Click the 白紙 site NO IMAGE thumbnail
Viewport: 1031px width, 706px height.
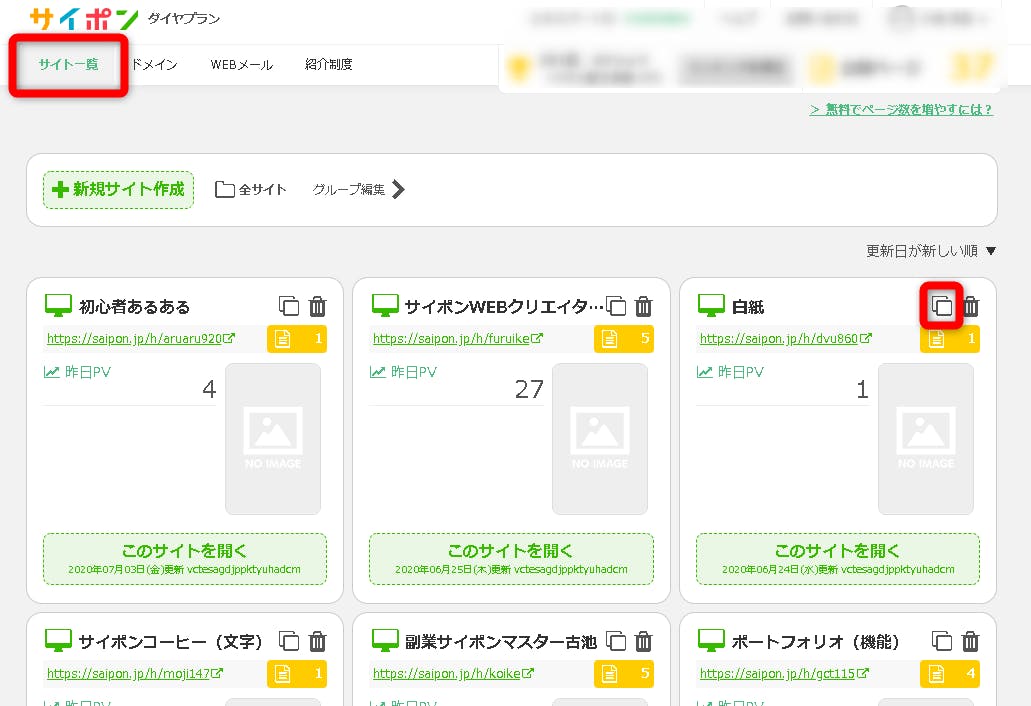point(925,438)
